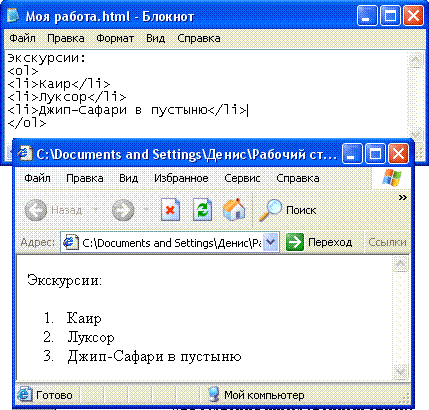This screenshot has width=429, height=410.
Task: Click Готово status bar text
Action: (54, 395)
